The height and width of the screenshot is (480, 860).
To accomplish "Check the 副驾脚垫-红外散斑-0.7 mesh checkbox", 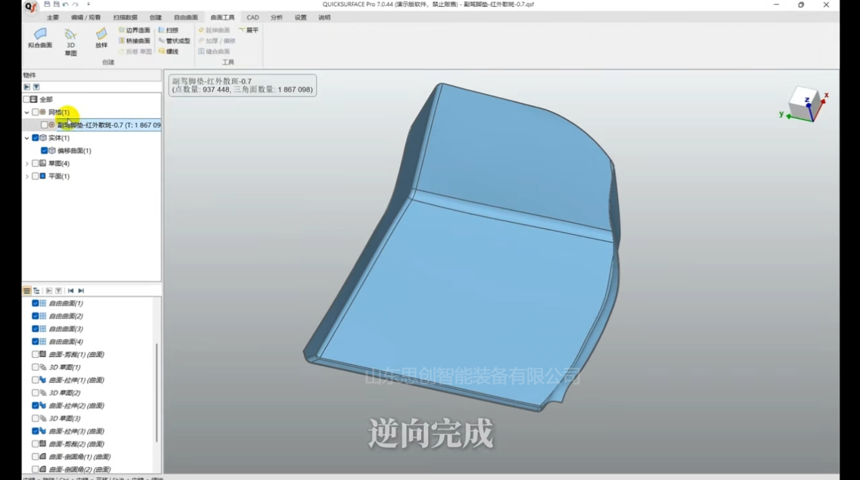I will [44, 125].
